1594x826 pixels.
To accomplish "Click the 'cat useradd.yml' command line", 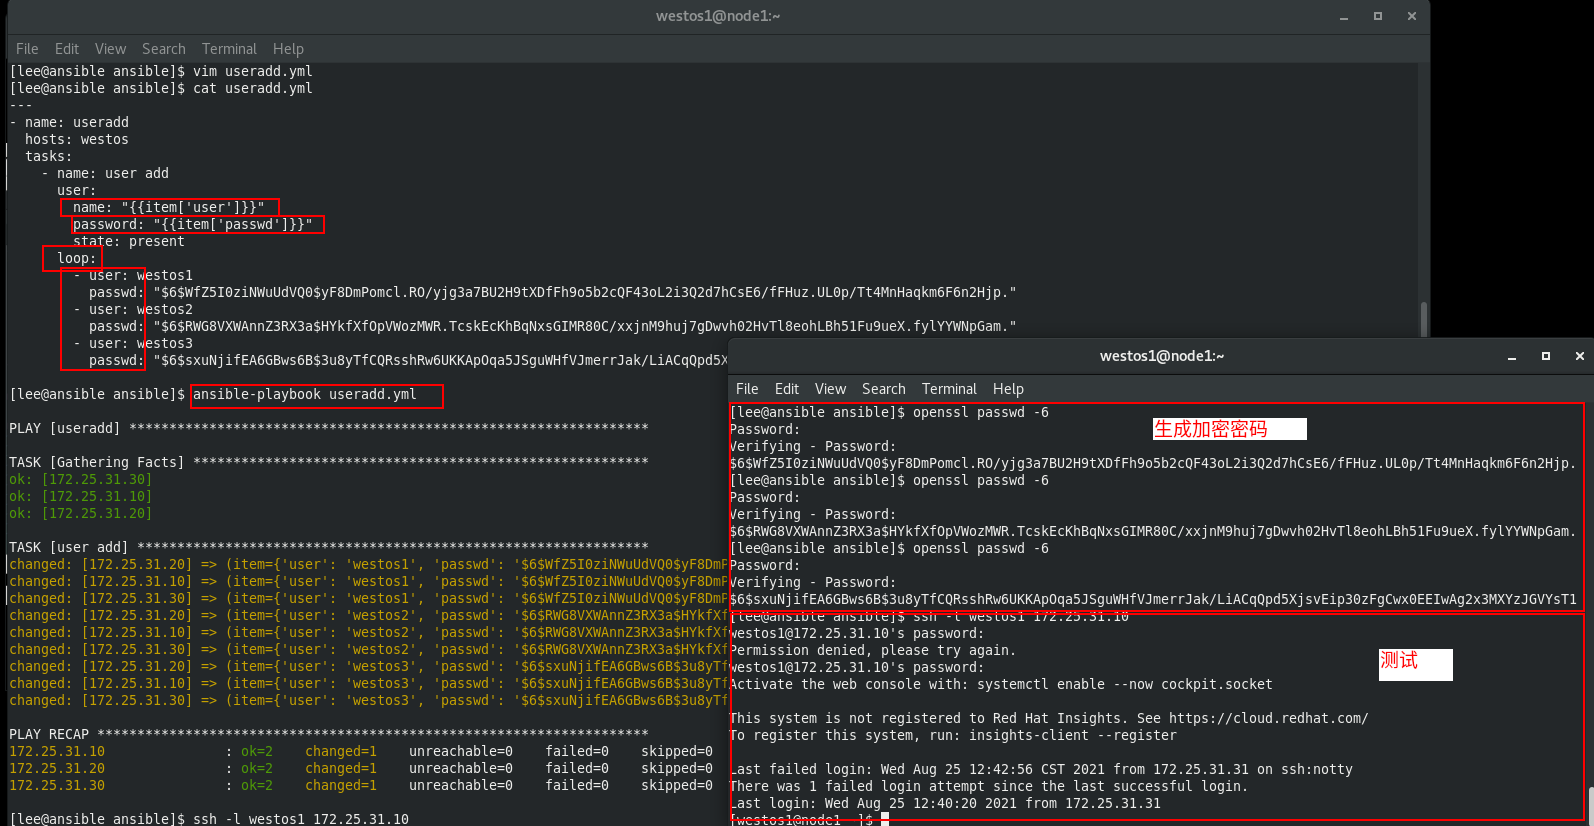I will (x=161, y=89).
